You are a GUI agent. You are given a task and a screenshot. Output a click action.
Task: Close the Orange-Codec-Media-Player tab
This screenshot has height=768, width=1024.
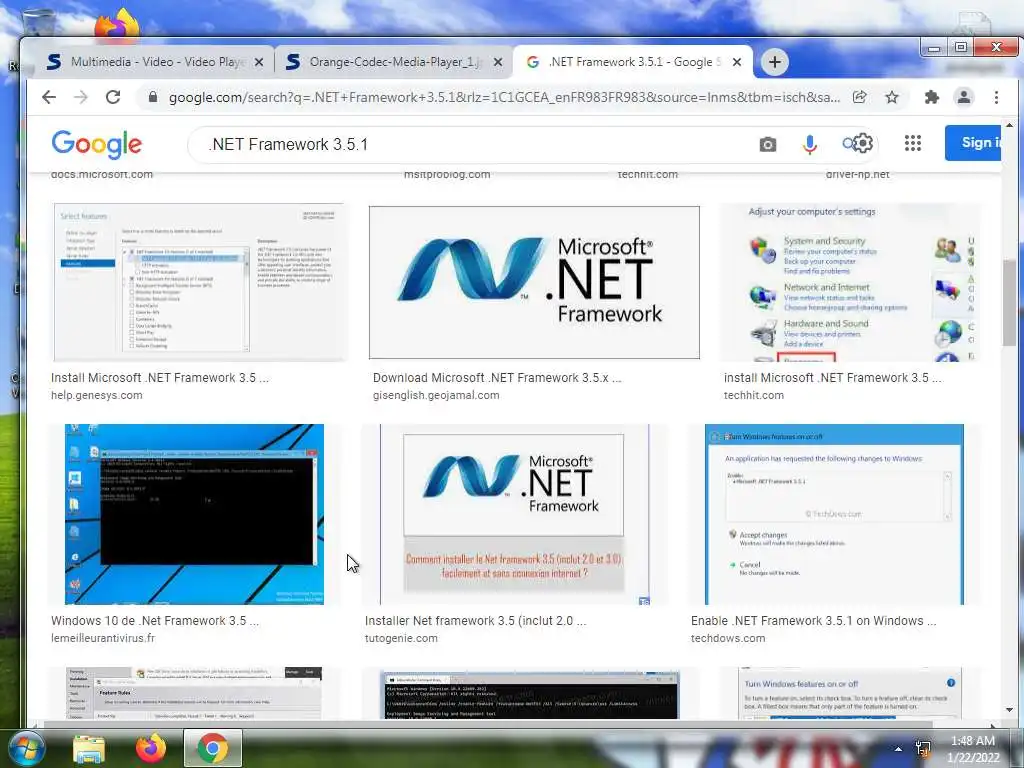pos(498,62)
